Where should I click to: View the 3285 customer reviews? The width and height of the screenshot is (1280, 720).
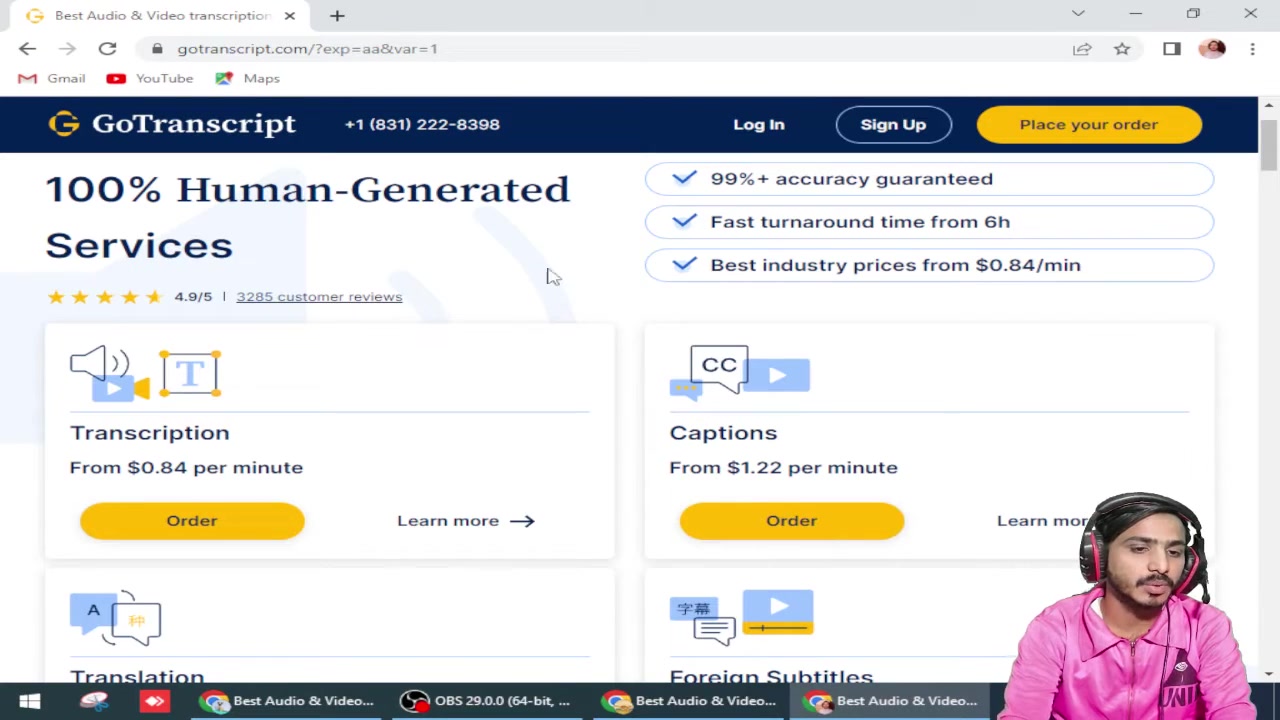(x=319, y=296)
